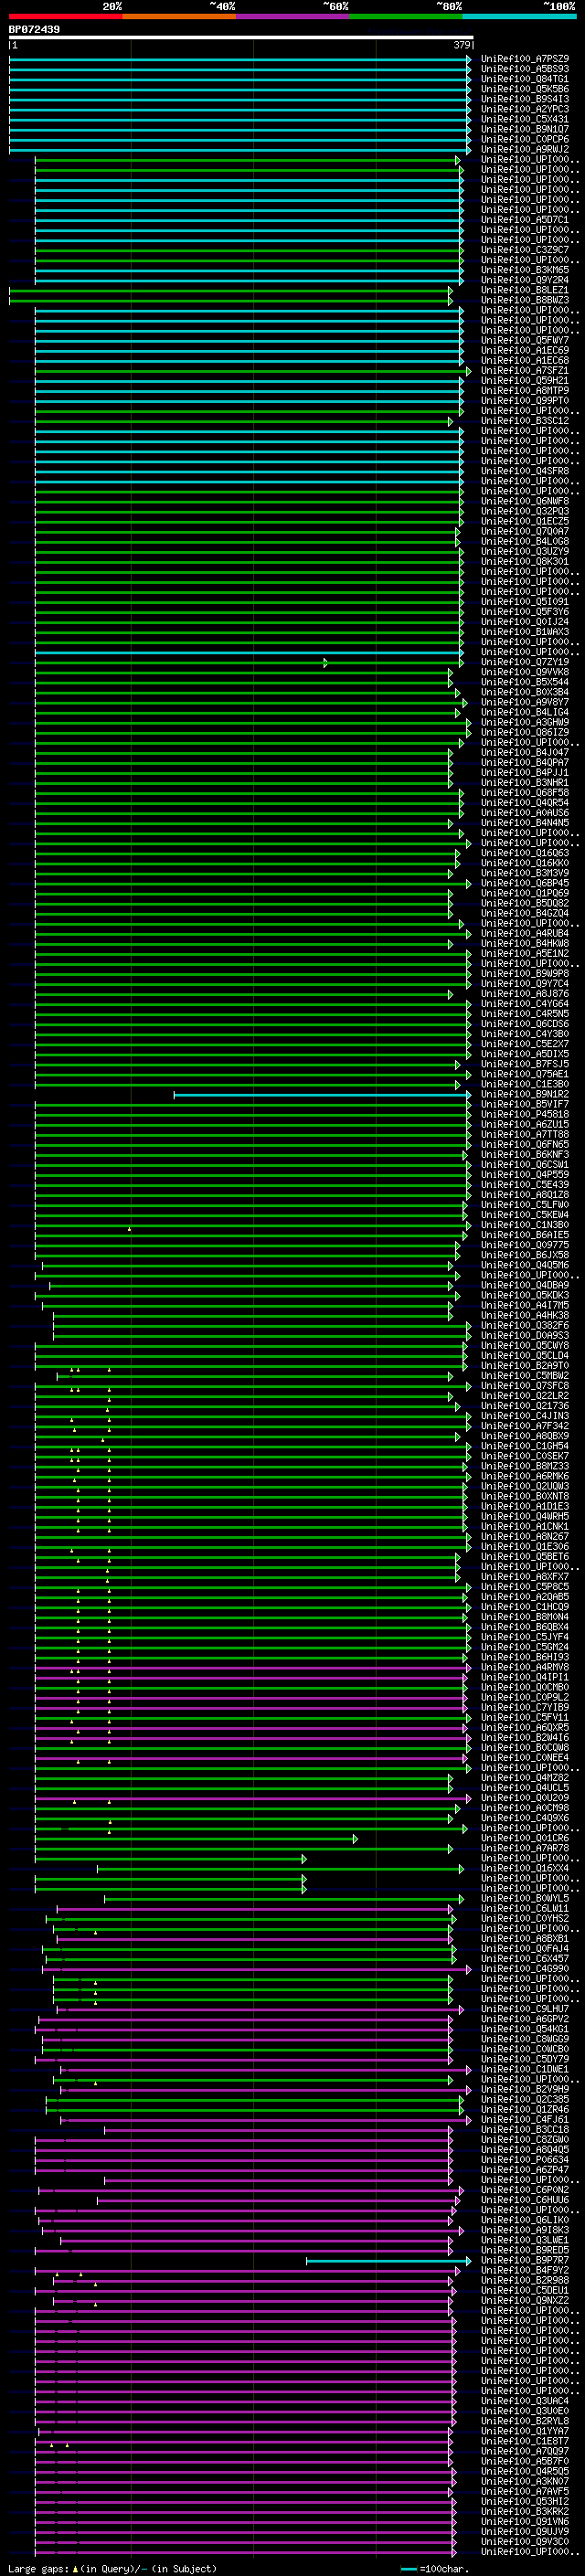Click hit label UniRef100_Q16Q63
Viewport: 585px width, 2576px height.
click(x=525, y=853)
